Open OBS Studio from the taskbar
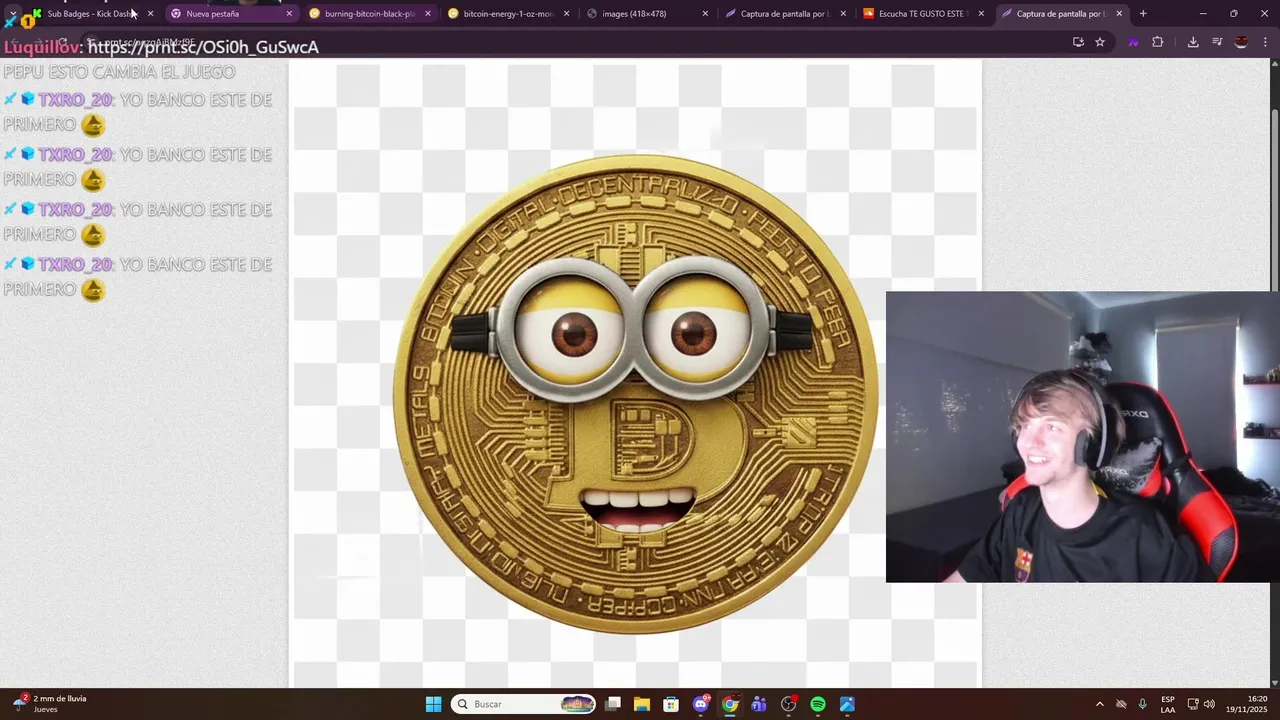 789,704
